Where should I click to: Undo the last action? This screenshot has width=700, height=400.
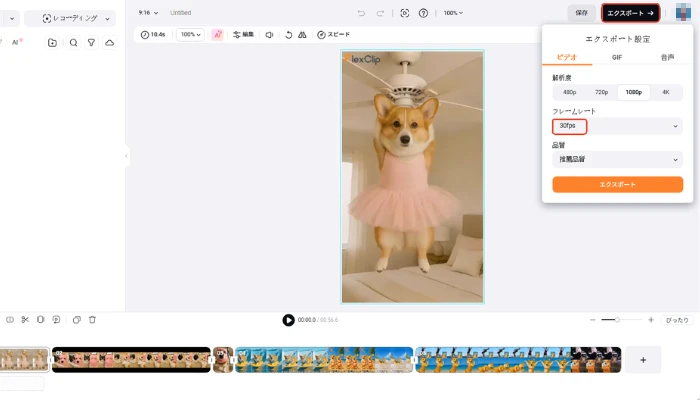pos(361,13)
